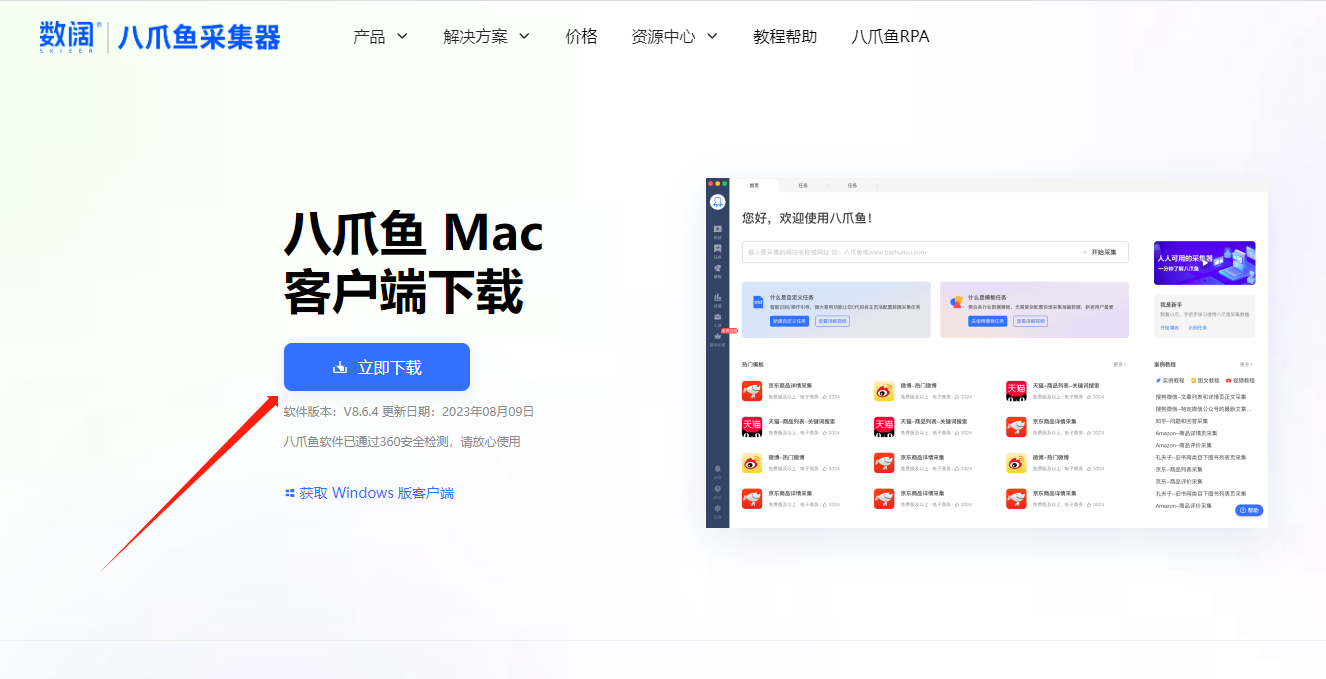Go to 教程帮助 page
Viewport: 1326px width, 679px height.
(x=785, y=36)
